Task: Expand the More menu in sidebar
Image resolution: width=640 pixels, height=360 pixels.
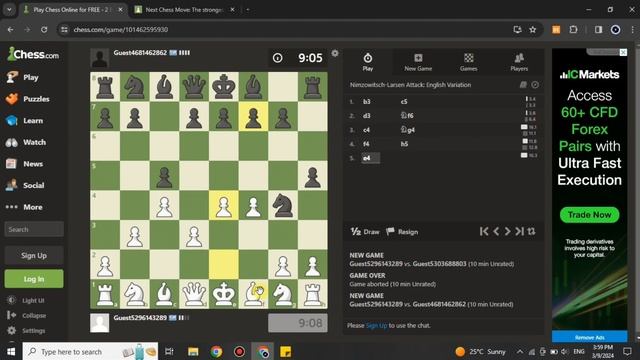Action: 24,207
